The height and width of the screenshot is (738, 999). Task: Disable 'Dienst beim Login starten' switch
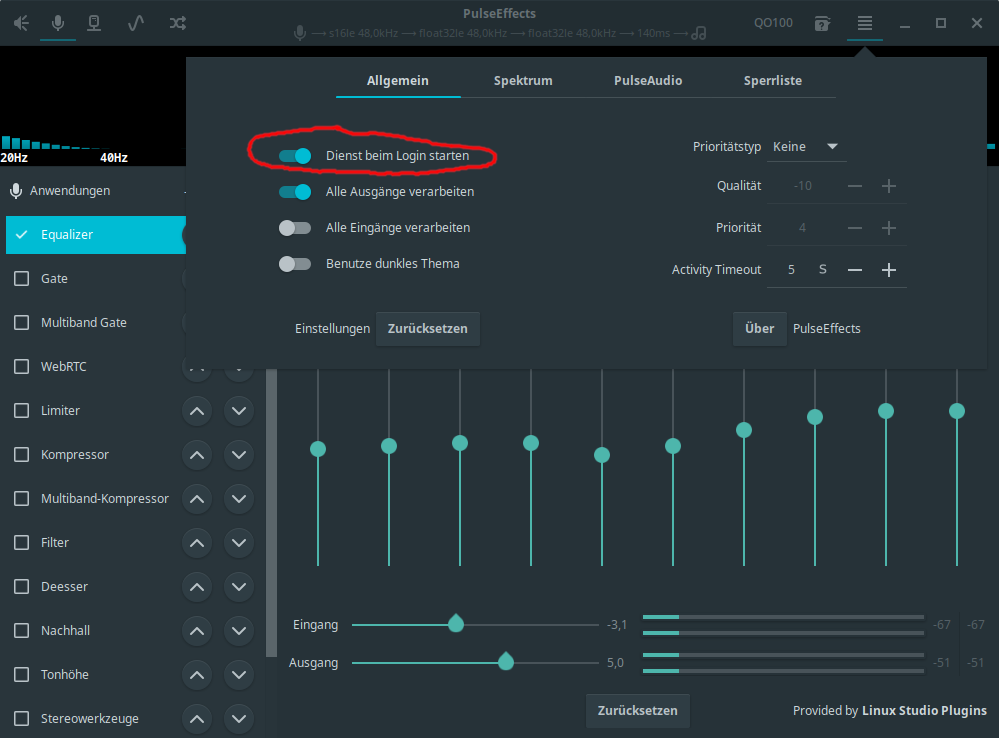pos(295,156)
